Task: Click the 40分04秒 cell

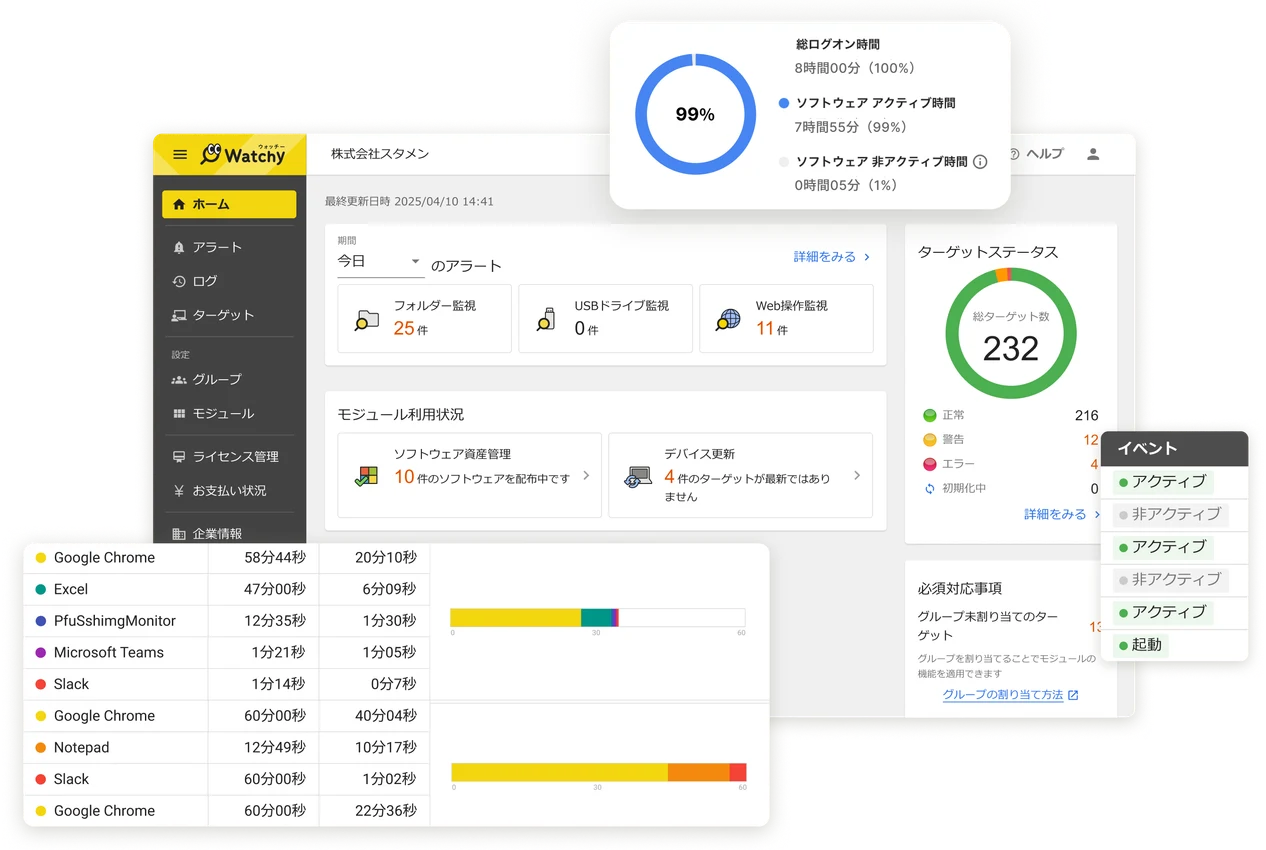Action: point(386,716)
